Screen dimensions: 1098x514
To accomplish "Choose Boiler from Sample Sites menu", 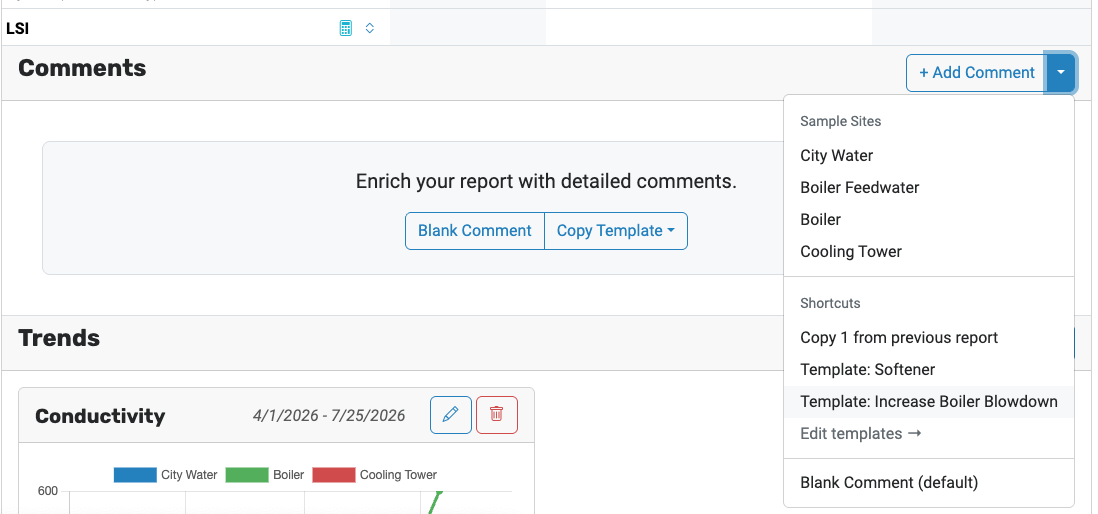I will coord(929,220).
